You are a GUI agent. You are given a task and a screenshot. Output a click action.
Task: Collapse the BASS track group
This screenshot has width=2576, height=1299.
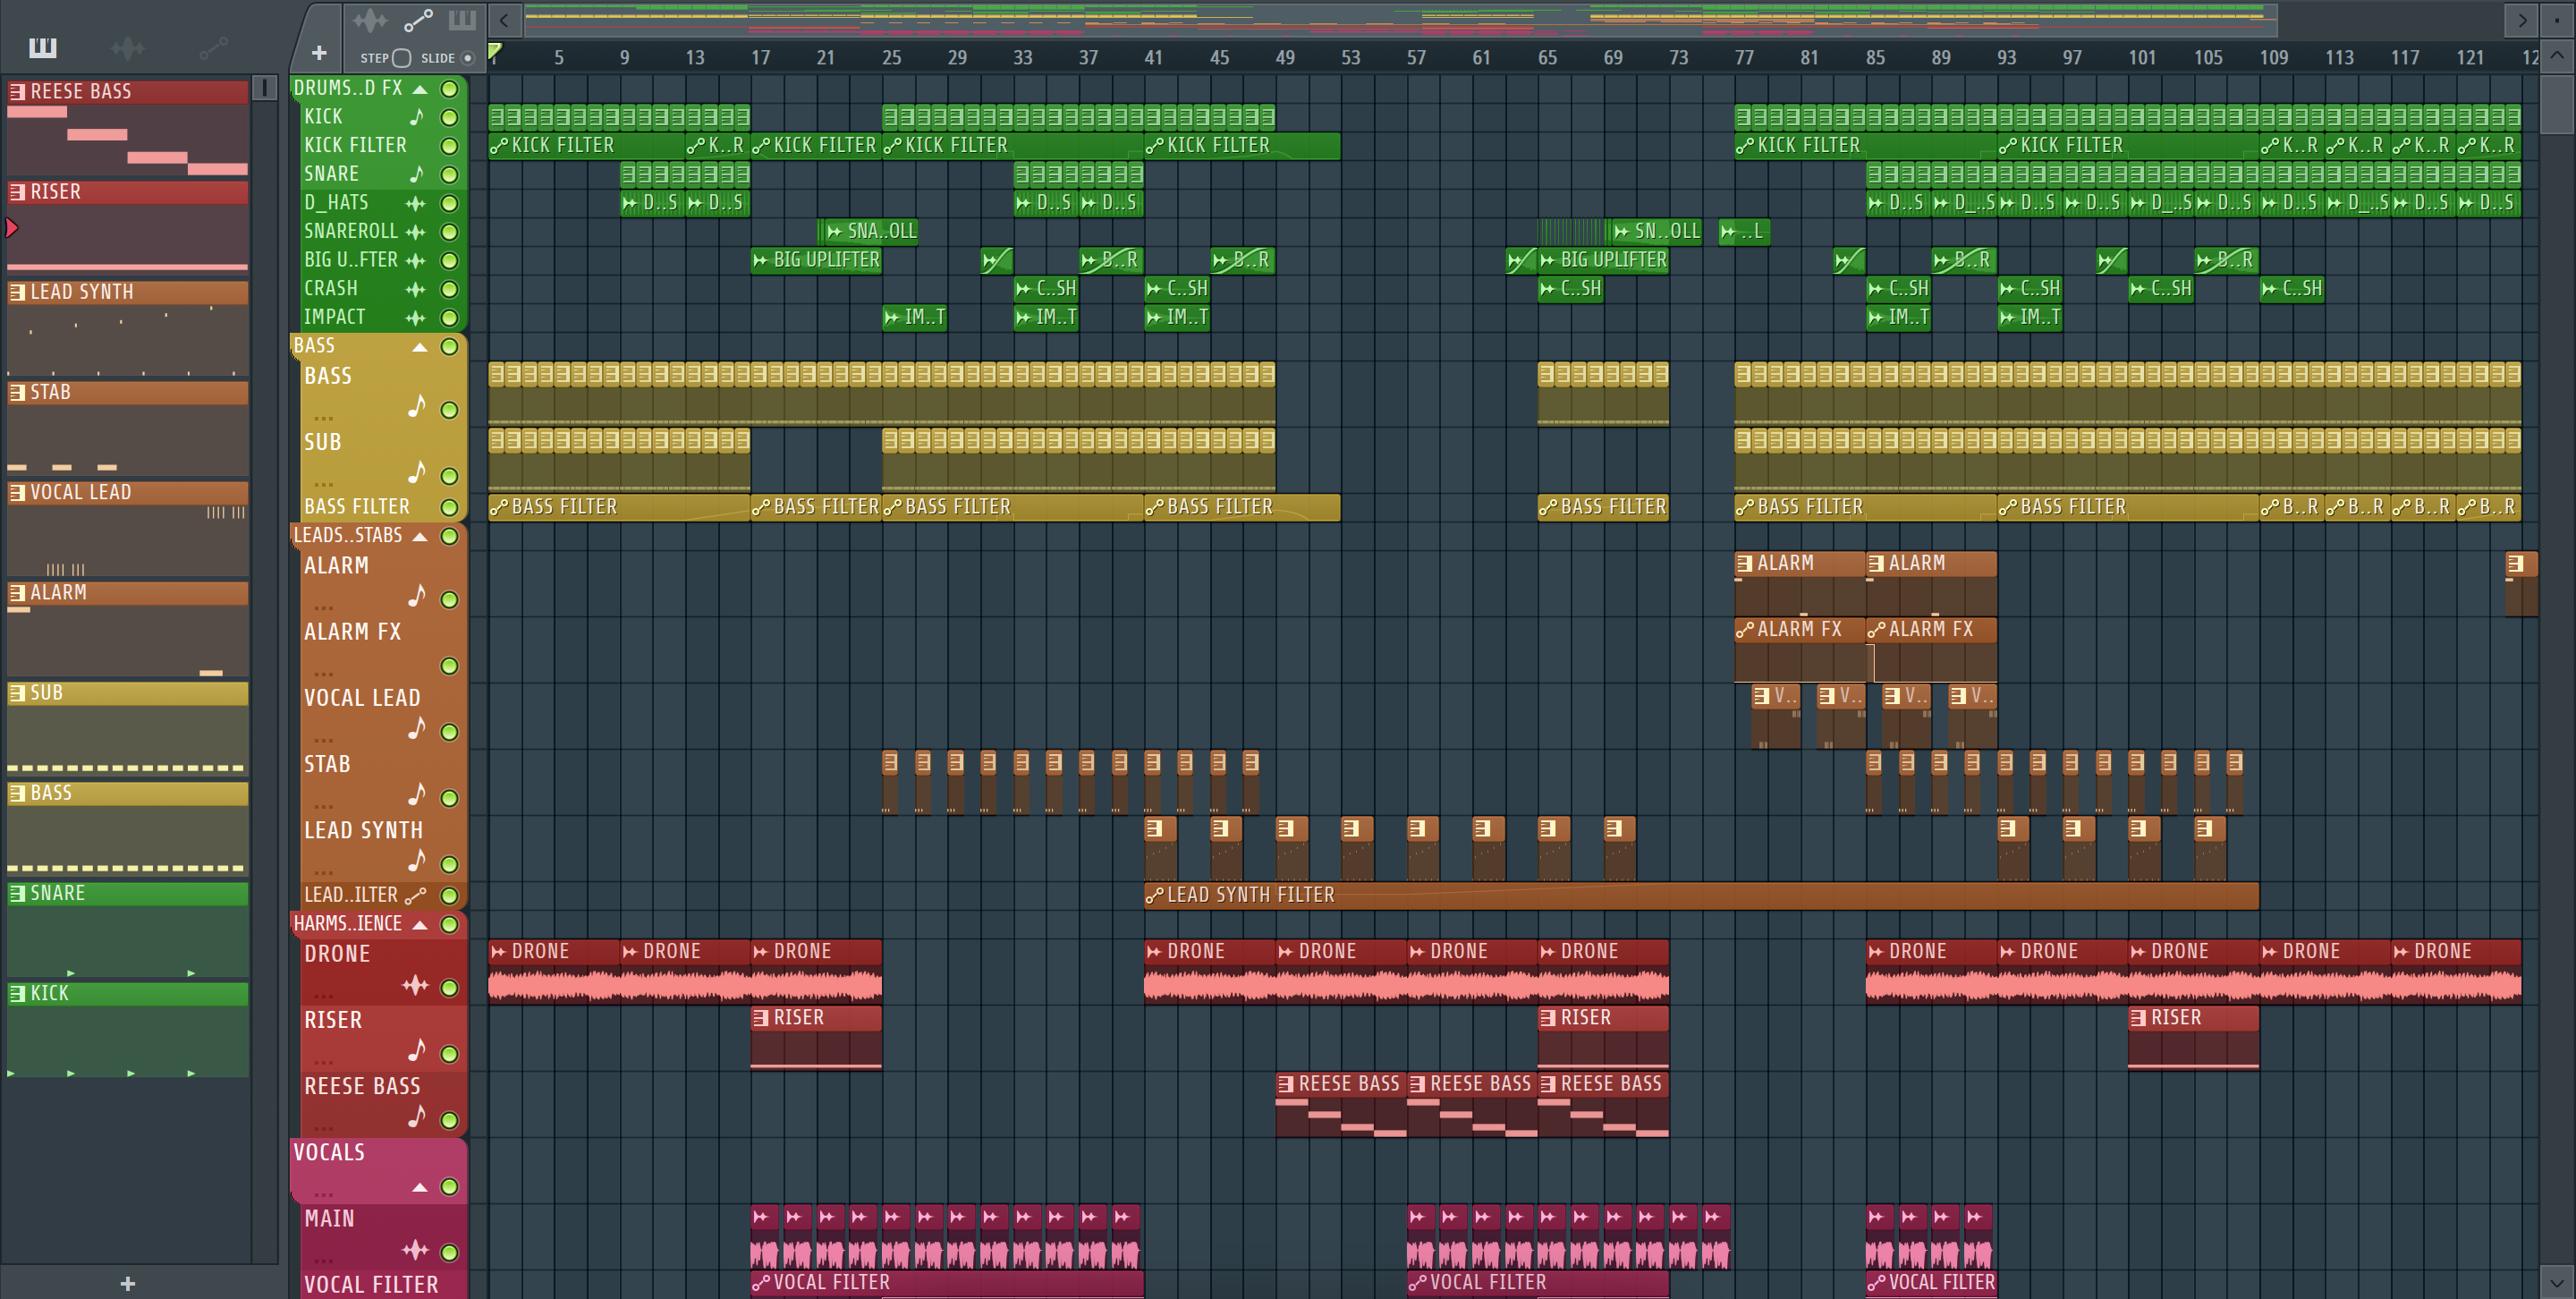point(421,347)
